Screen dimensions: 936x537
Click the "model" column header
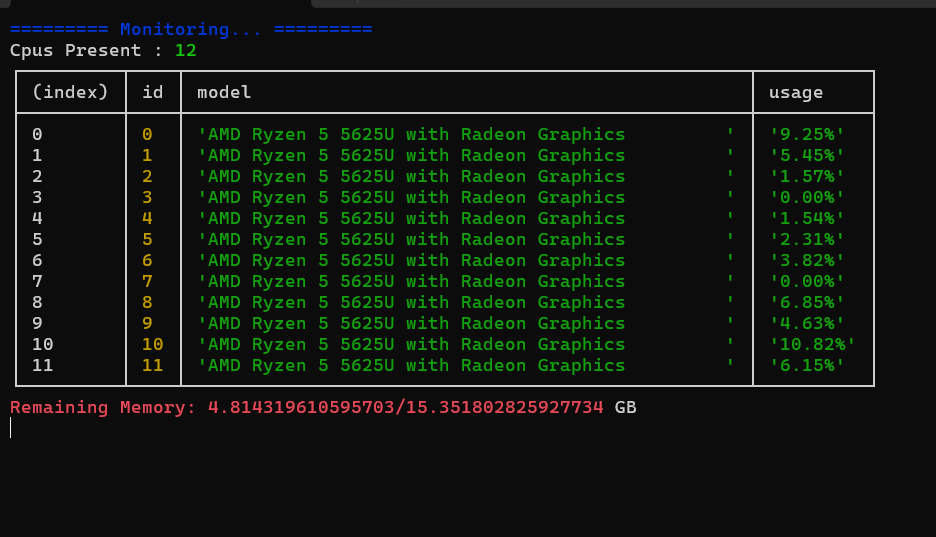coord(224,92)
